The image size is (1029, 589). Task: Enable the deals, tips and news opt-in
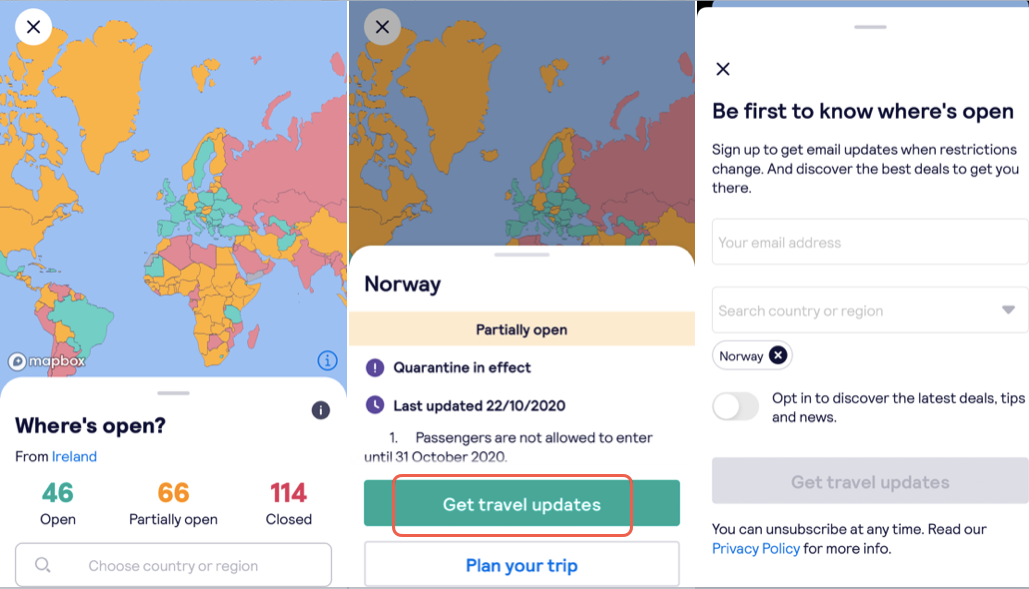coord(736,407)
